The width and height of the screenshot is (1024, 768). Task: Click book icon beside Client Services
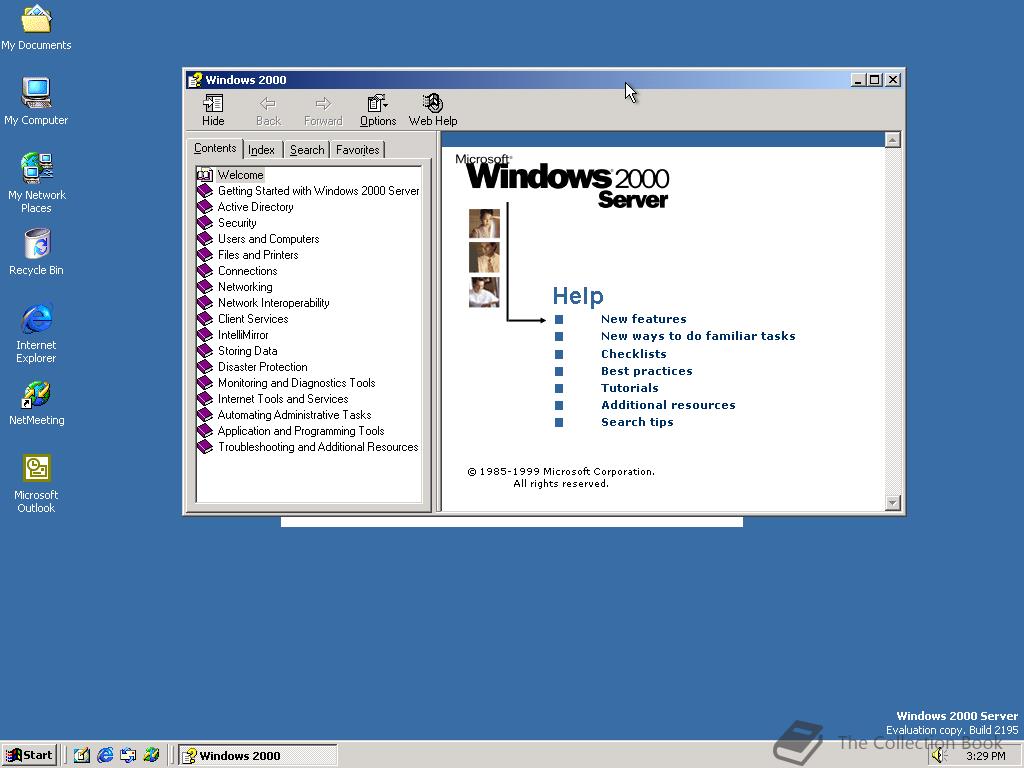205,319
